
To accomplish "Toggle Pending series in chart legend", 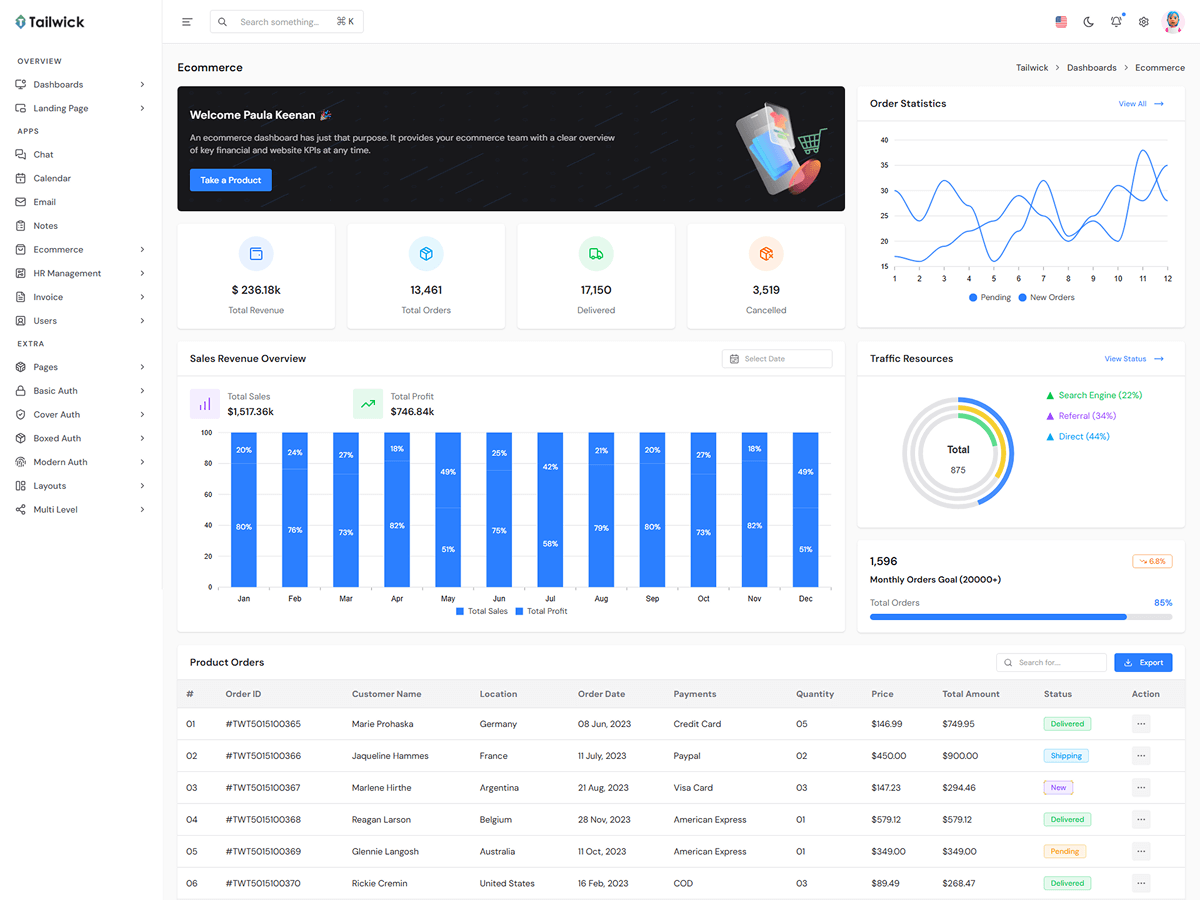I will point(989,297).
